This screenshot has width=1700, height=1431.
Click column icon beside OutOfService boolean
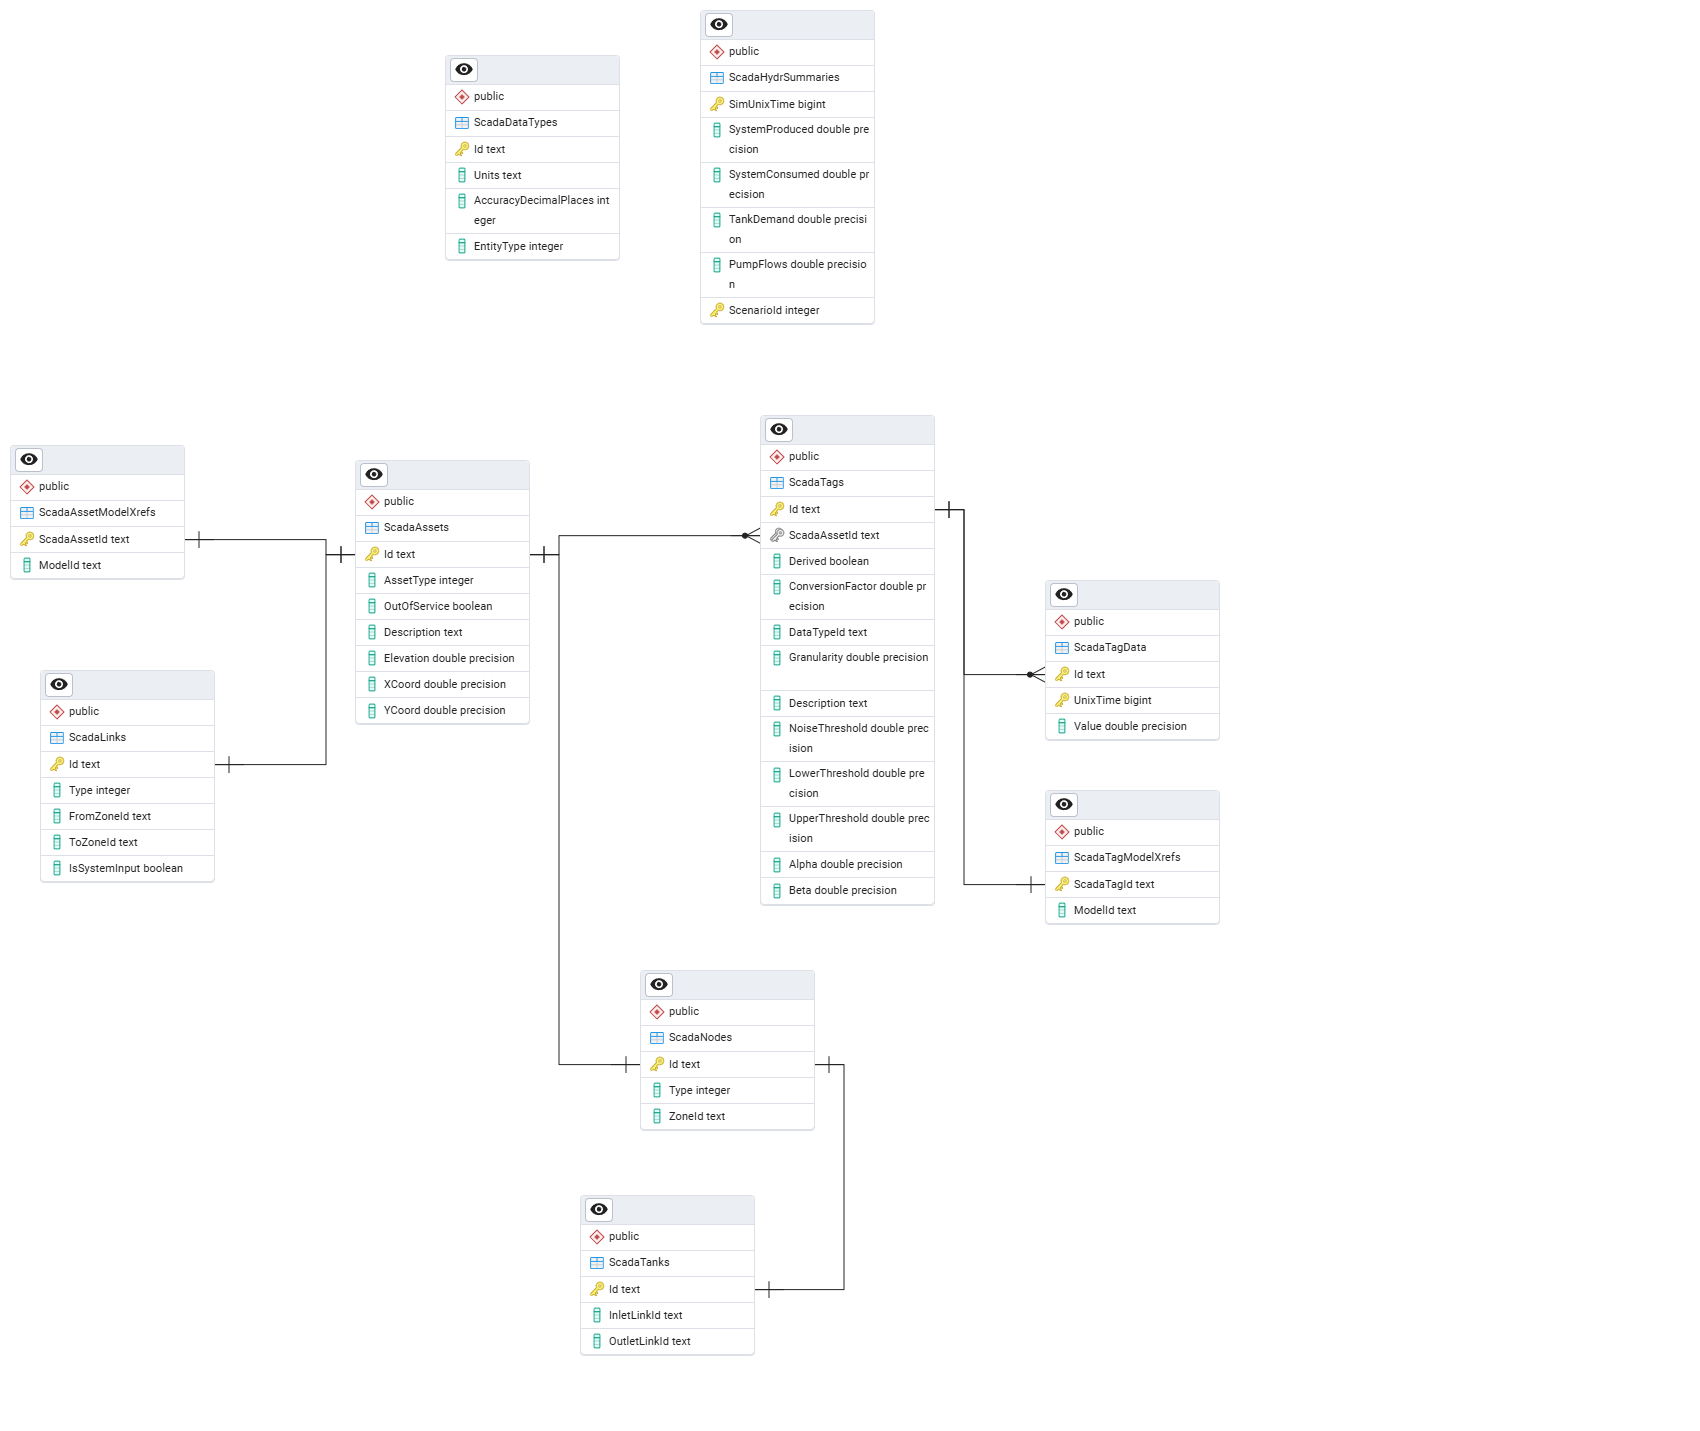372,606
